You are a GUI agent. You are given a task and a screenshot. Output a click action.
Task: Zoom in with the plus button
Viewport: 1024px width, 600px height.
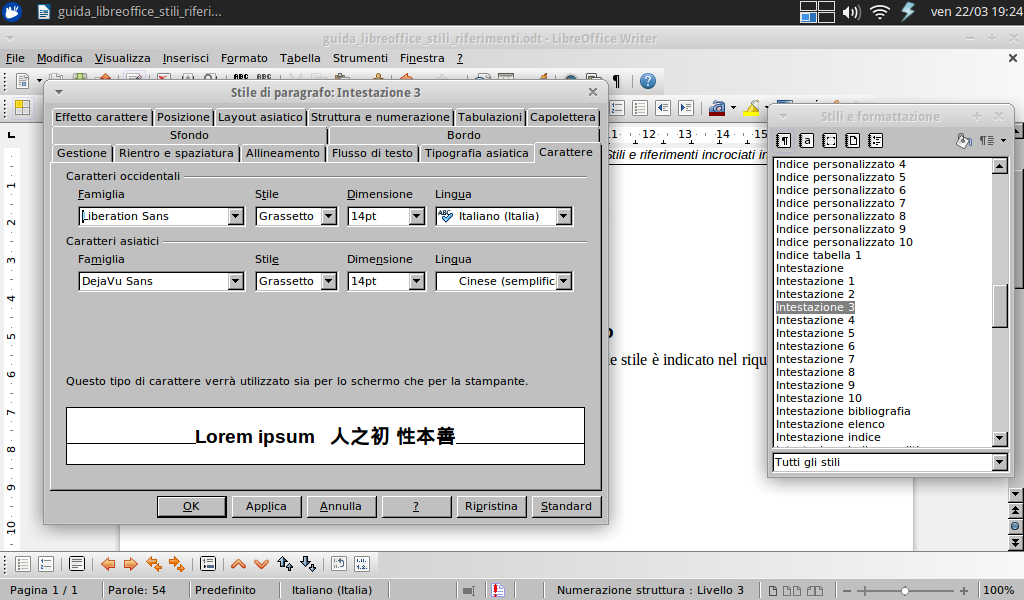point(964,591)
